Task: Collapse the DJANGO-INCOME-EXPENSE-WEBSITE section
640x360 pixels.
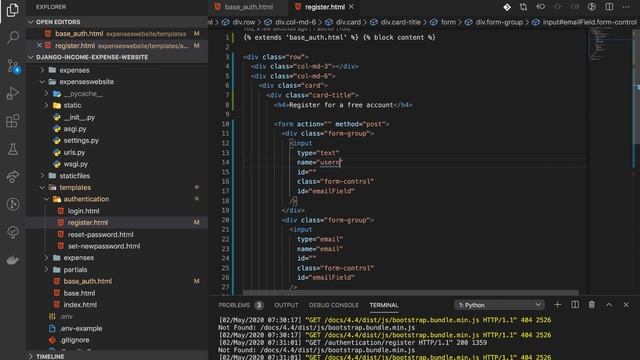Action: point(31,57)
